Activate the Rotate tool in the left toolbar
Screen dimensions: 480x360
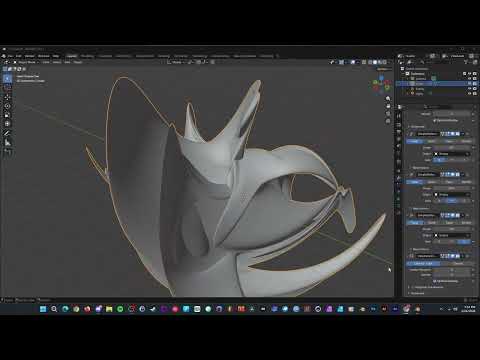click(x=7, y=106)
